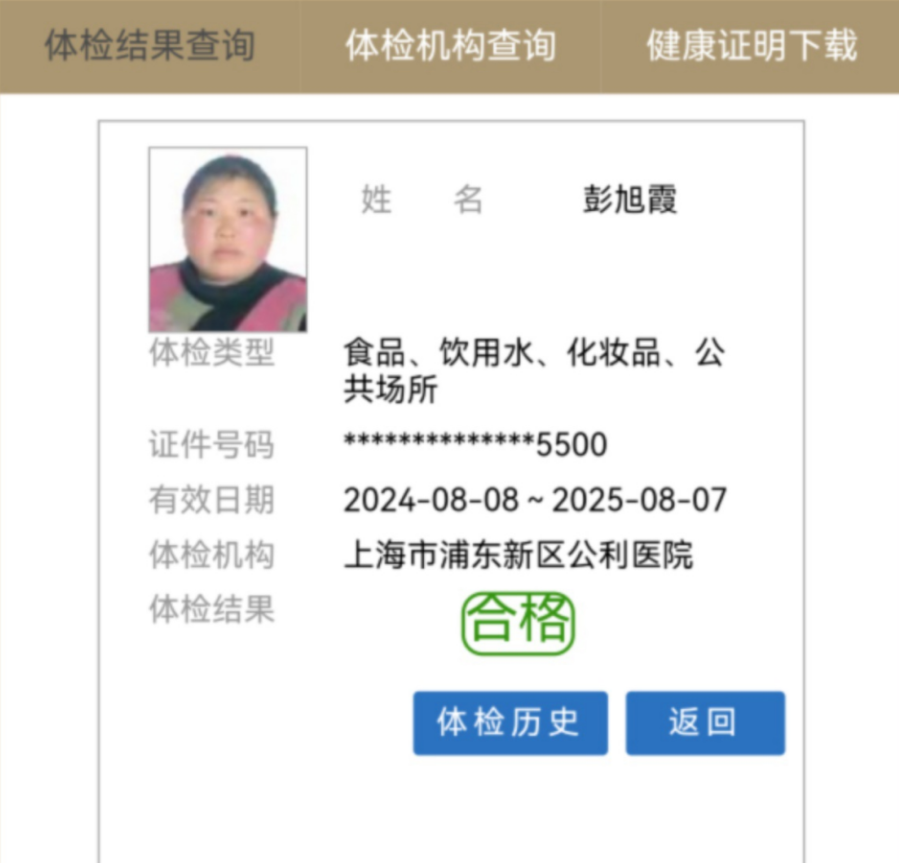Image resolution: width=899 pixels, height=863 pixels.
Task: Click the 体检类型 label
Action: click(212, 352)
